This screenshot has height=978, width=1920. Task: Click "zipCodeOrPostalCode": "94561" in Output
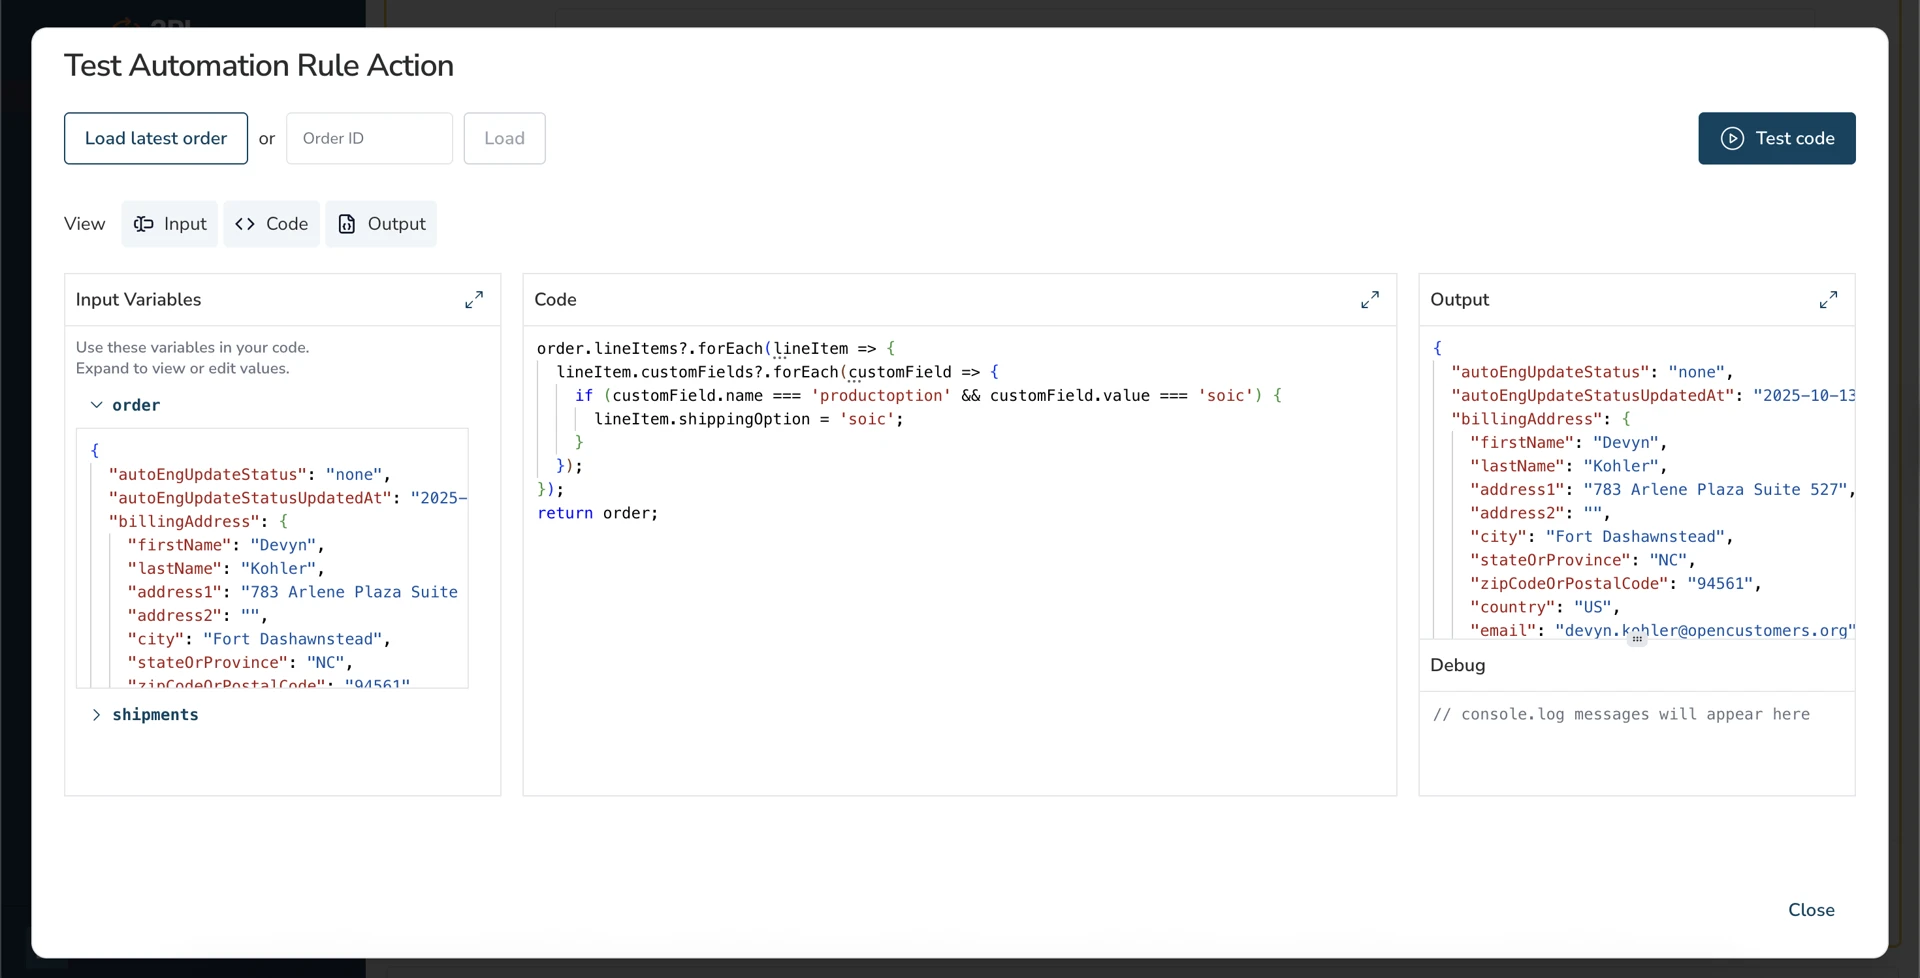[1616, 583]
